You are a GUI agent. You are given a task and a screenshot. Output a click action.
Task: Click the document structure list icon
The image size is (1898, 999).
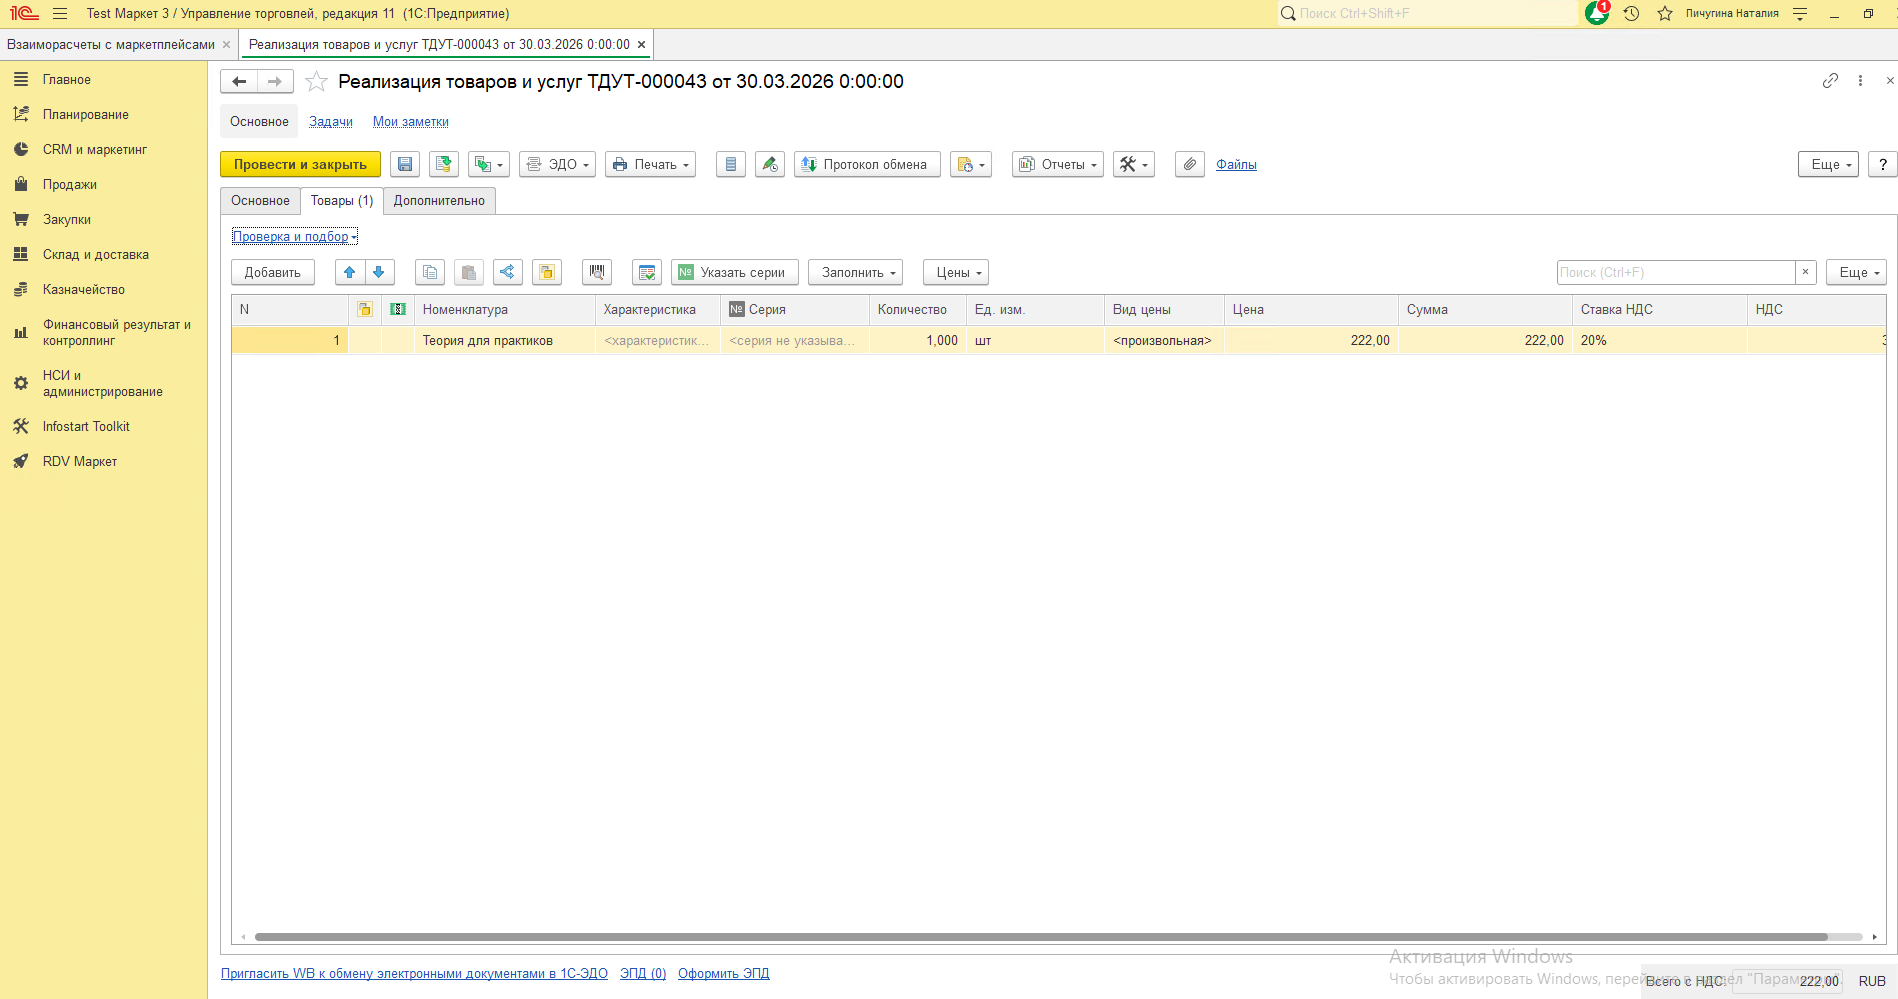731,165
